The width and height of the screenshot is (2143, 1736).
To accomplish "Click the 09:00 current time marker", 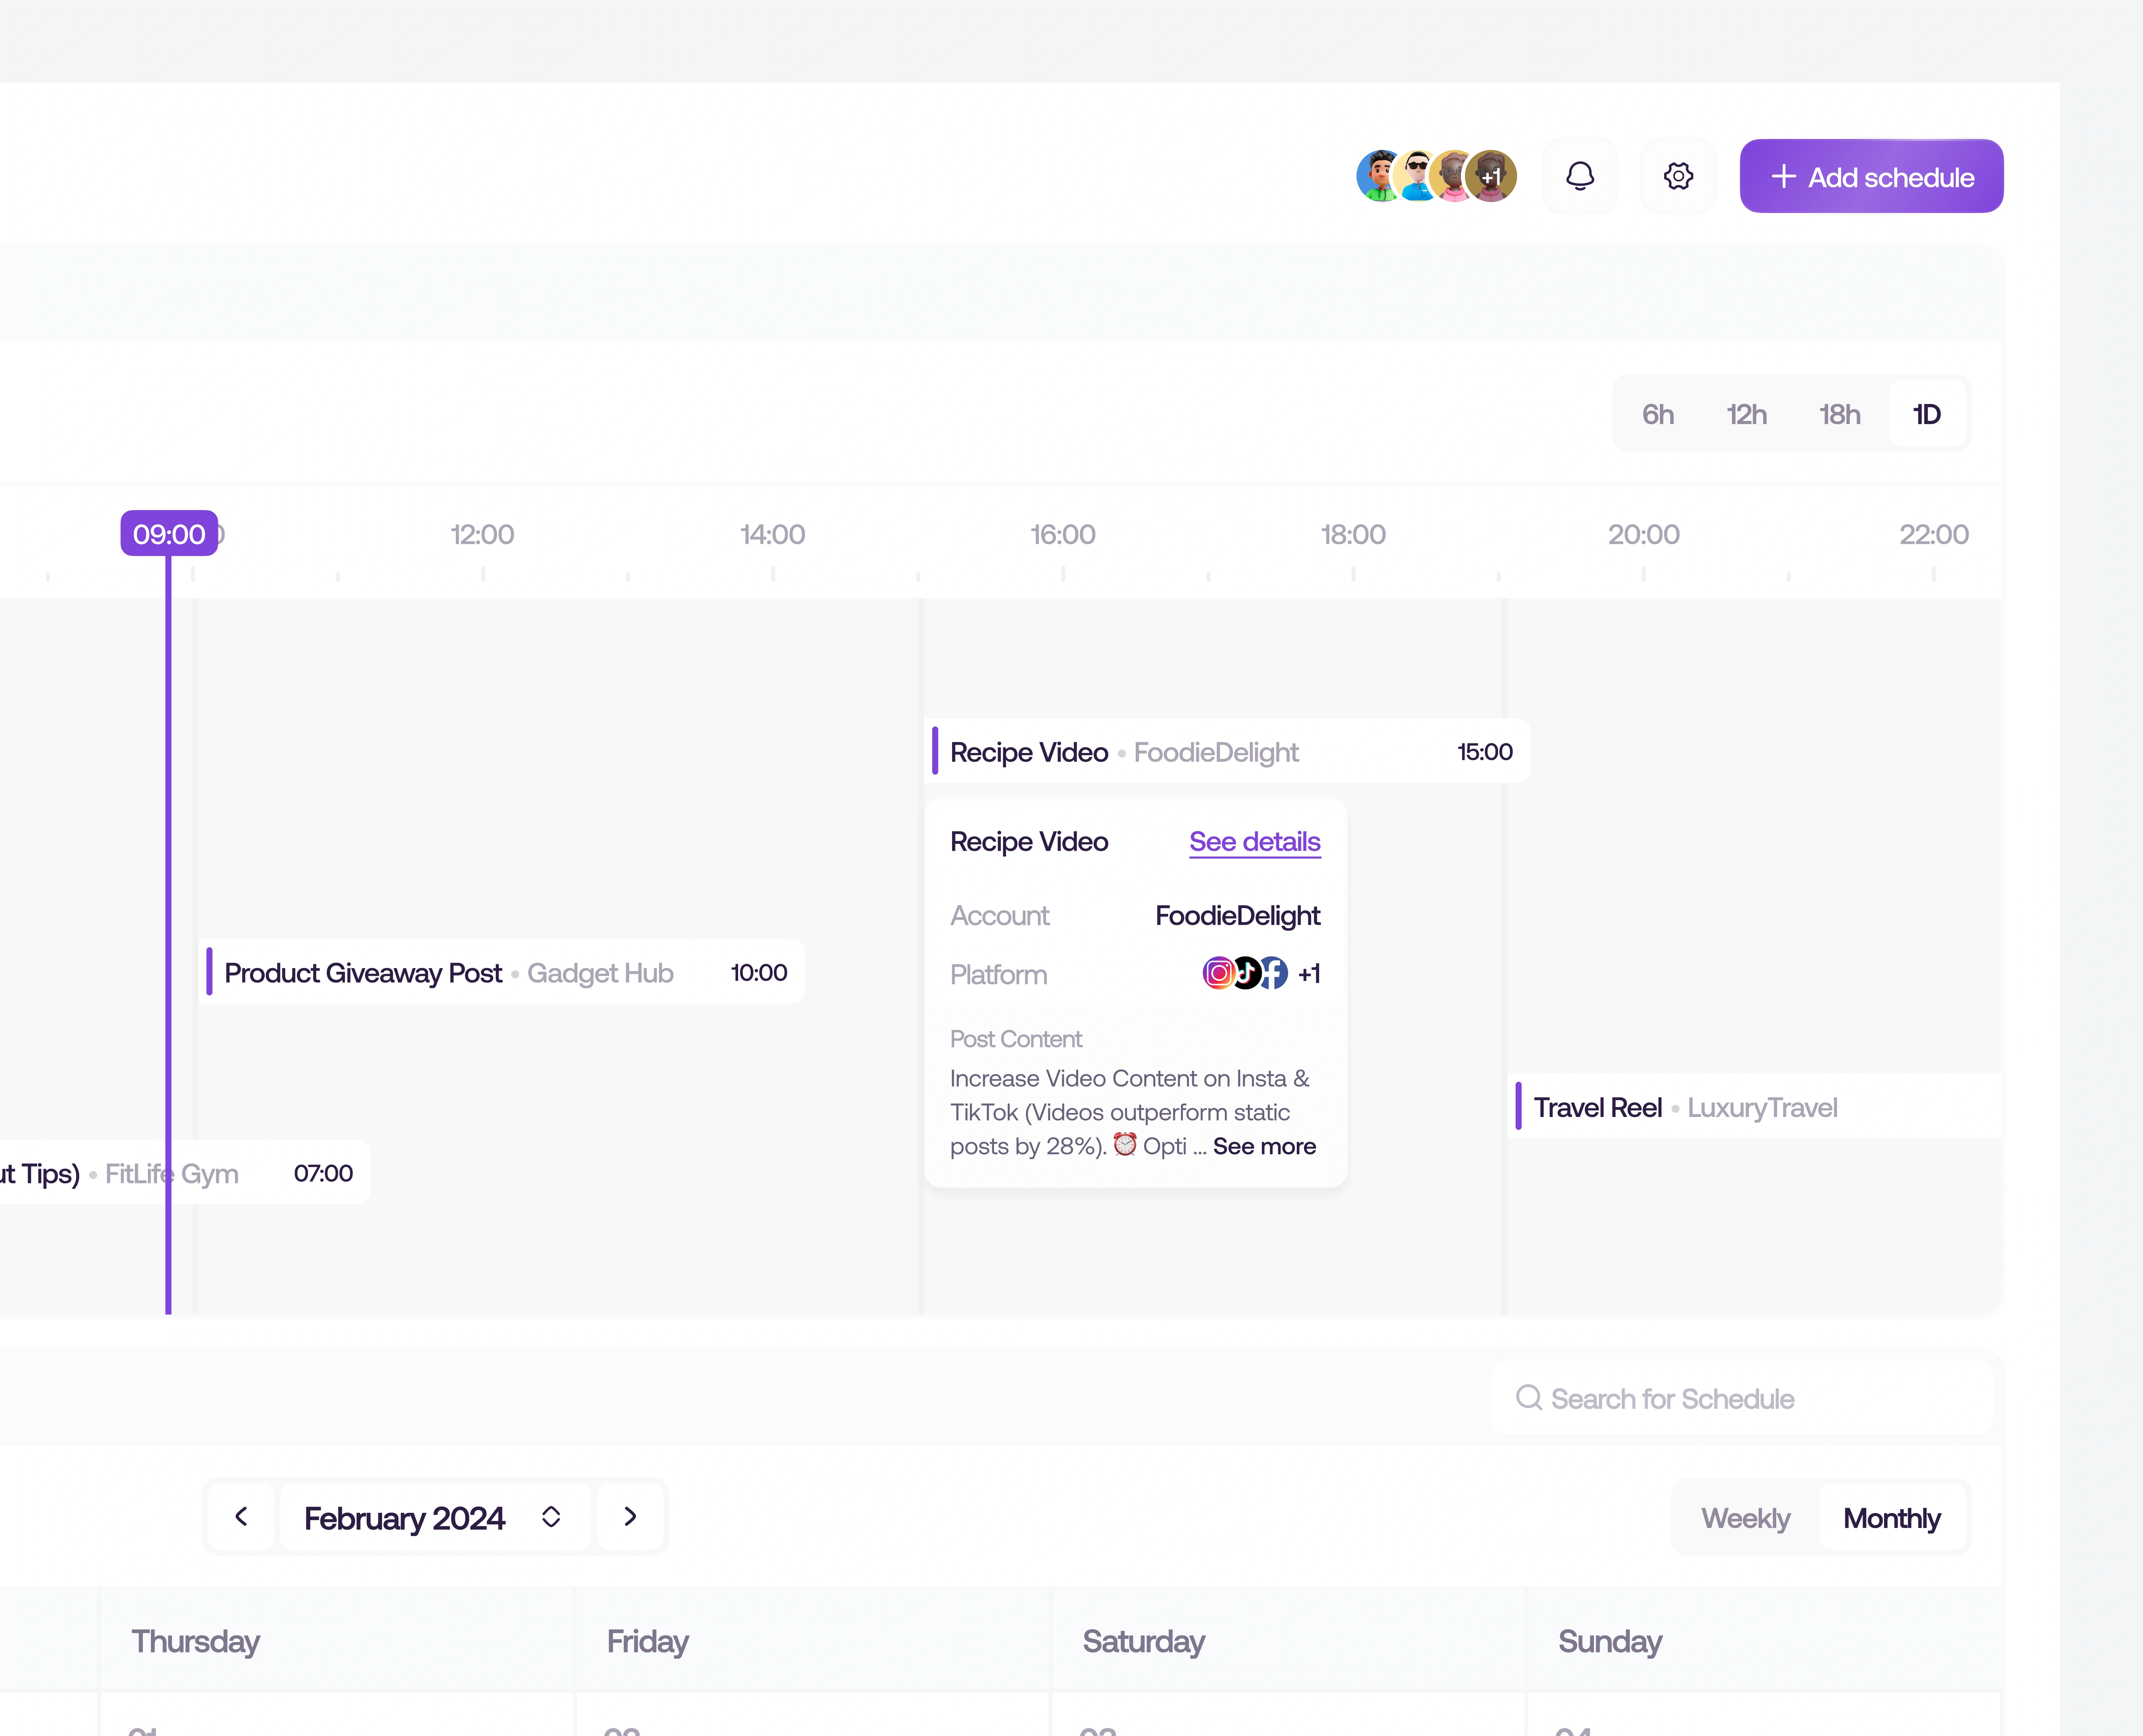I will pos(169,534).
